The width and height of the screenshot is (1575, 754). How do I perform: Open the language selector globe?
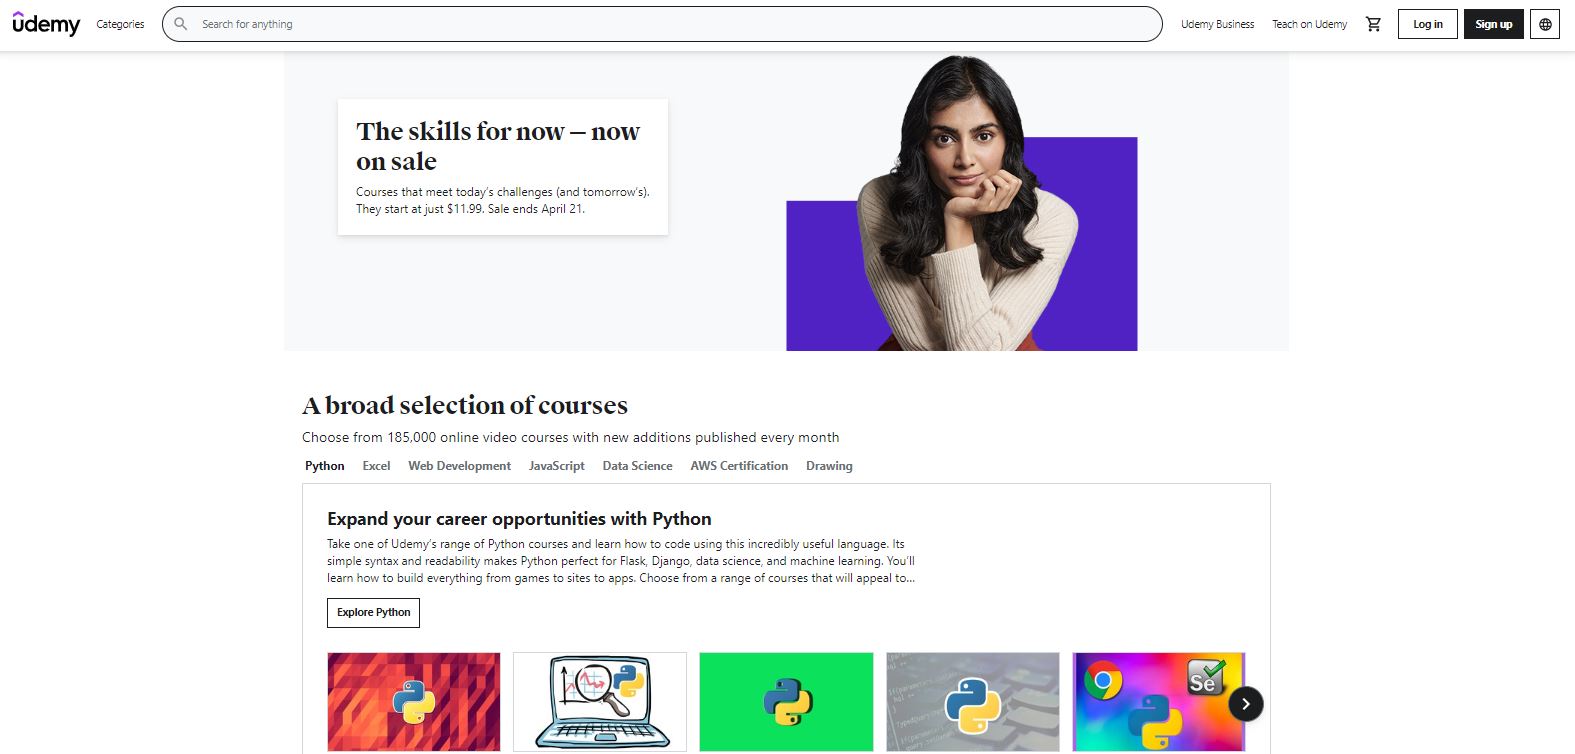pos(1545,24)
